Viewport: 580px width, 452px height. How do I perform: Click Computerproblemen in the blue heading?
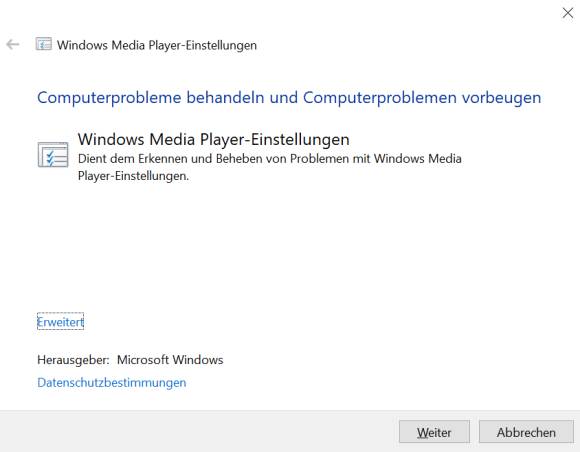tap(380, 98)
